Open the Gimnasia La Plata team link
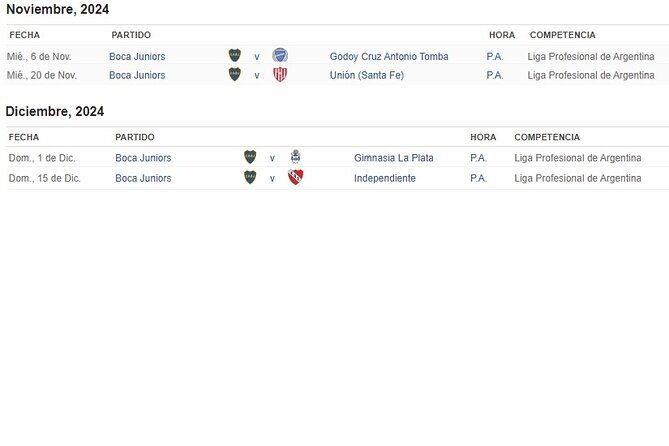669x446 pixels. 394,158
